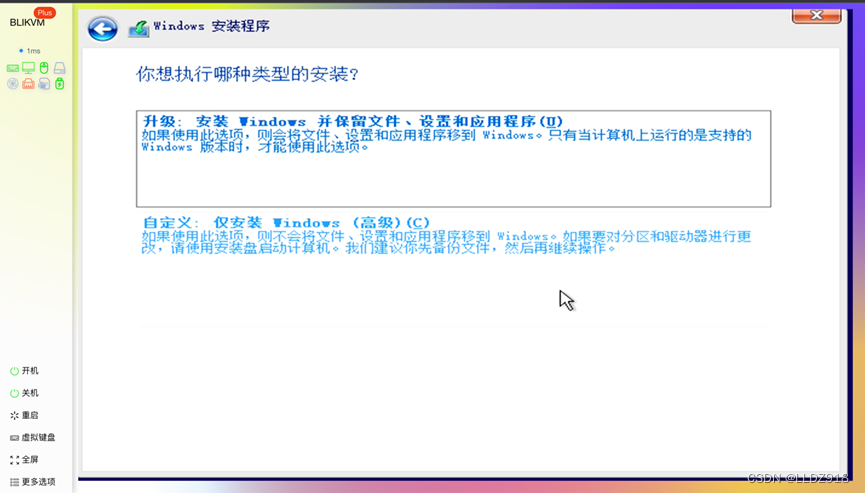
Task: Click the 重启 restart option
Action: point(24,415)
